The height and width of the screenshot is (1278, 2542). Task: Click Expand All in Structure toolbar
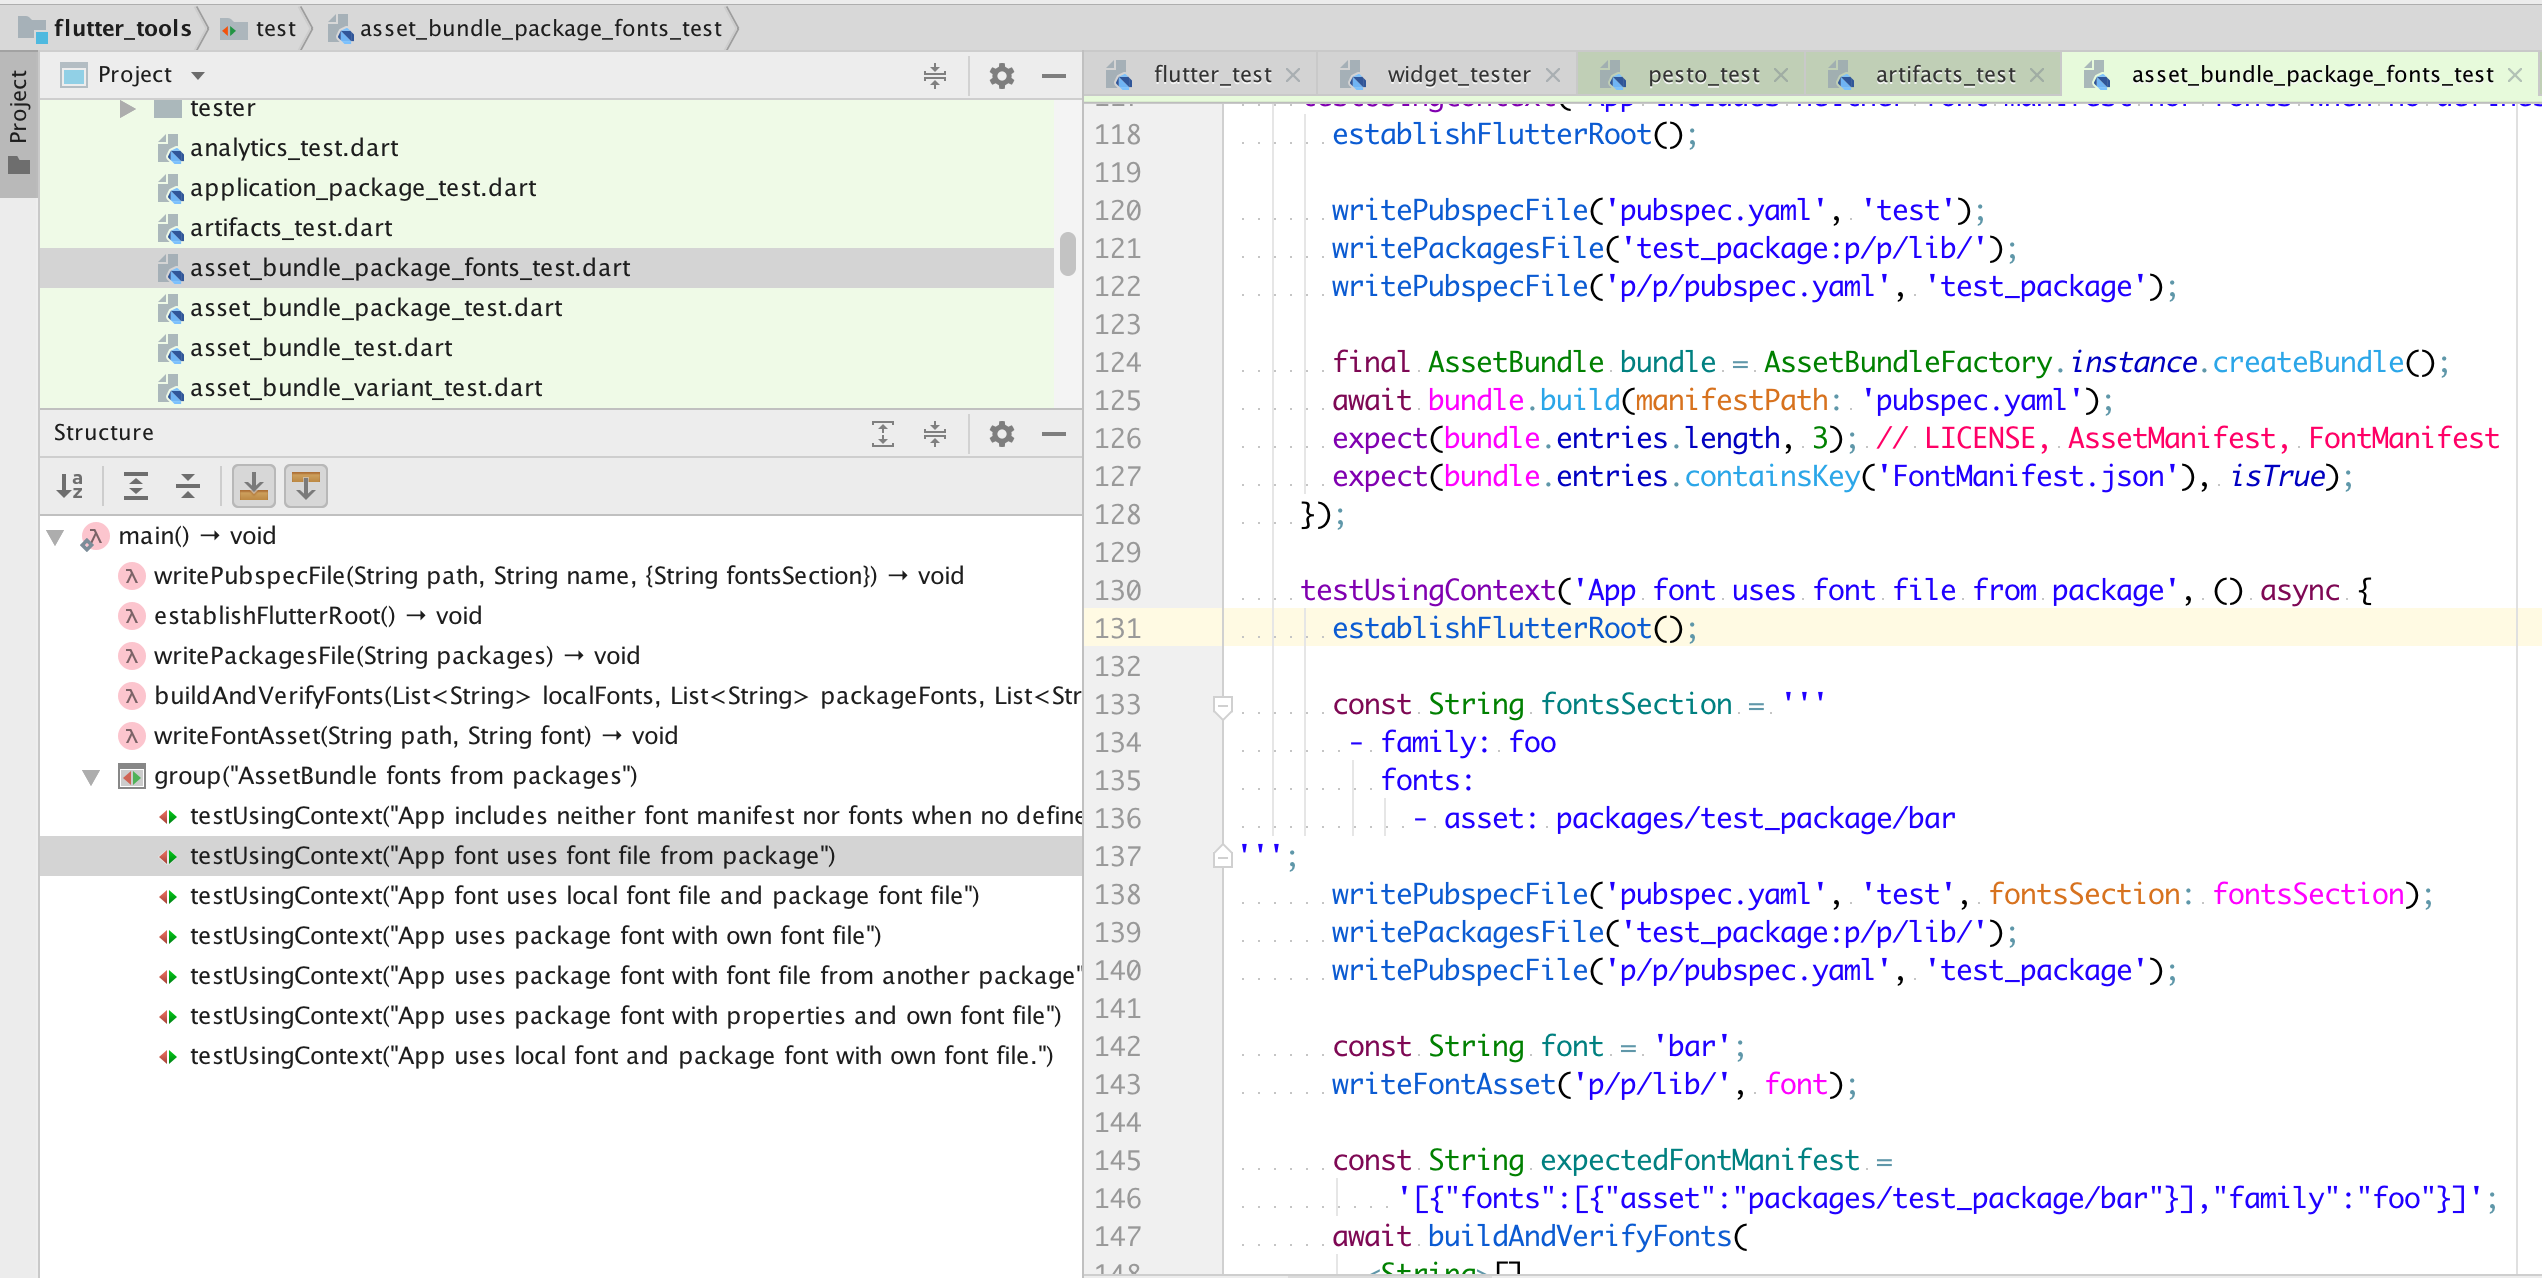click(136, 486)
